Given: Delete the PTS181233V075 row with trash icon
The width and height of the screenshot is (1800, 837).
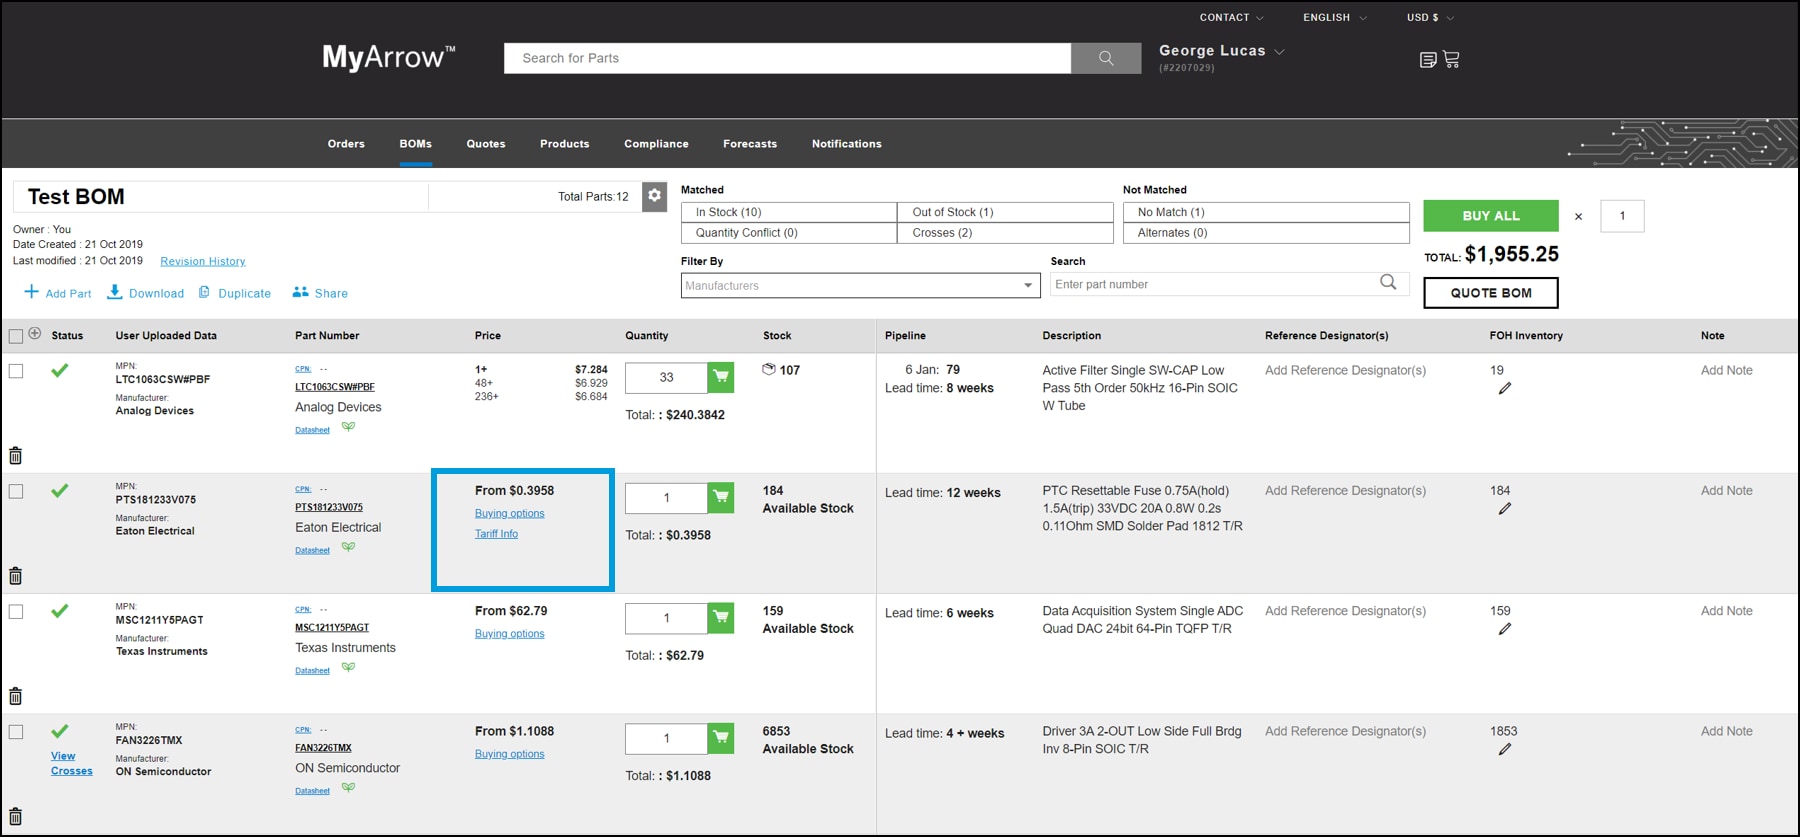Looking at the screenshot, I should tap(16, 576).
